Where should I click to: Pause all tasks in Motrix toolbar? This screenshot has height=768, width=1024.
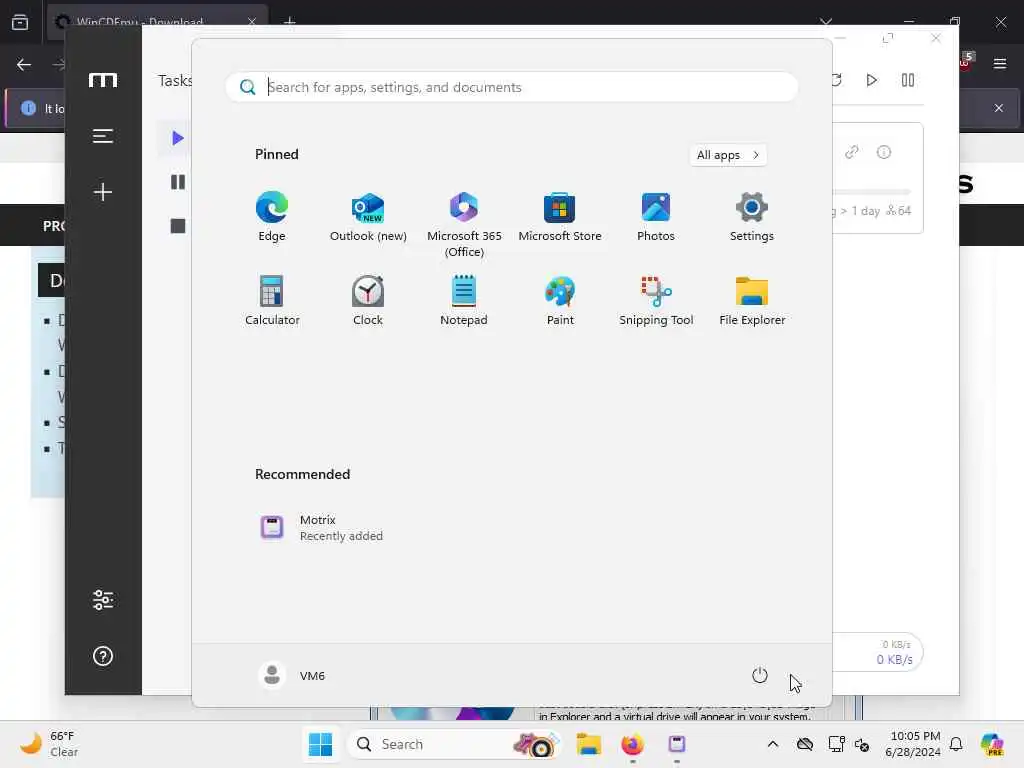point(908,80)
